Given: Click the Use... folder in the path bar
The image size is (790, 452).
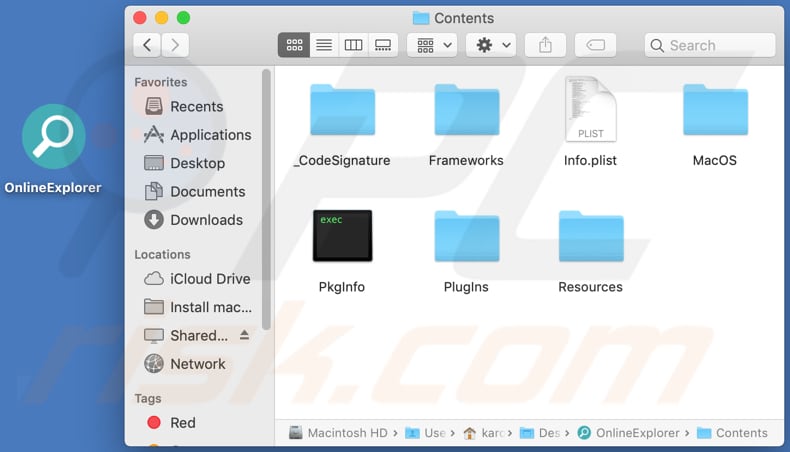Looking at the screenshot, I should click(x=425, y=433).
